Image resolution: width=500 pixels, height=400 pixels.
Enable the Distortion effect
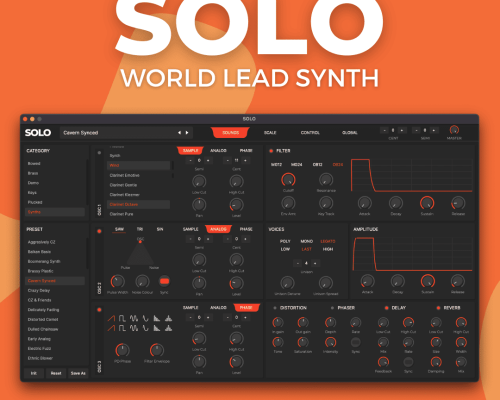tap(275, 308)
